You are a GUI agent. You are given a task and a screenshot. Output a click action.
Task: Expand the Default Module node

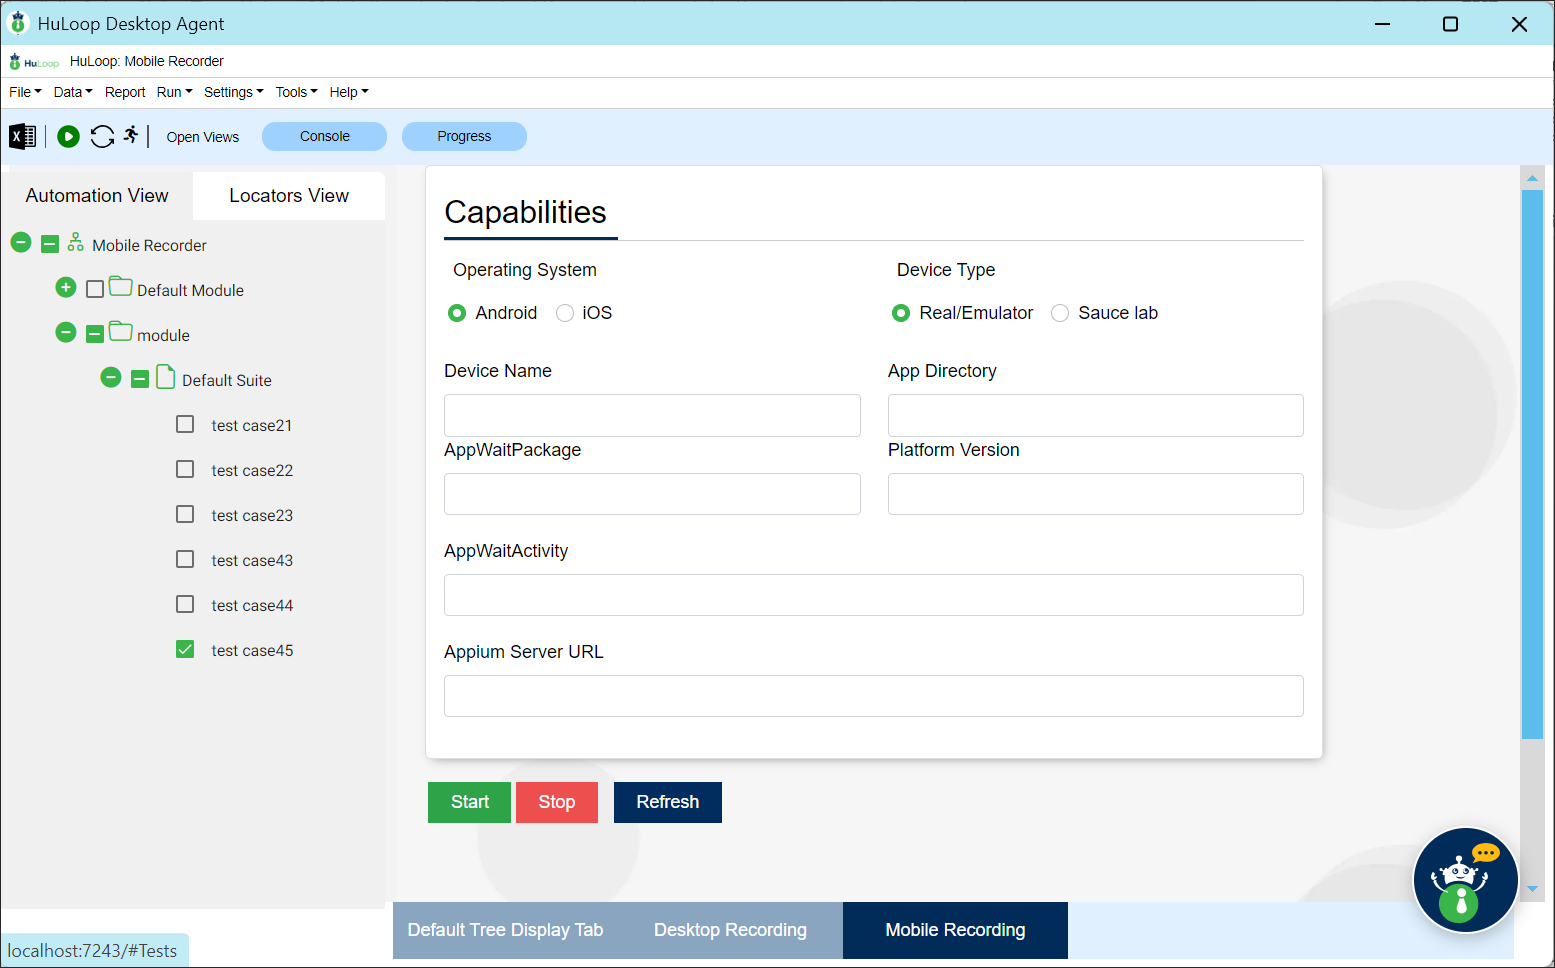click(x=66, y=288)
